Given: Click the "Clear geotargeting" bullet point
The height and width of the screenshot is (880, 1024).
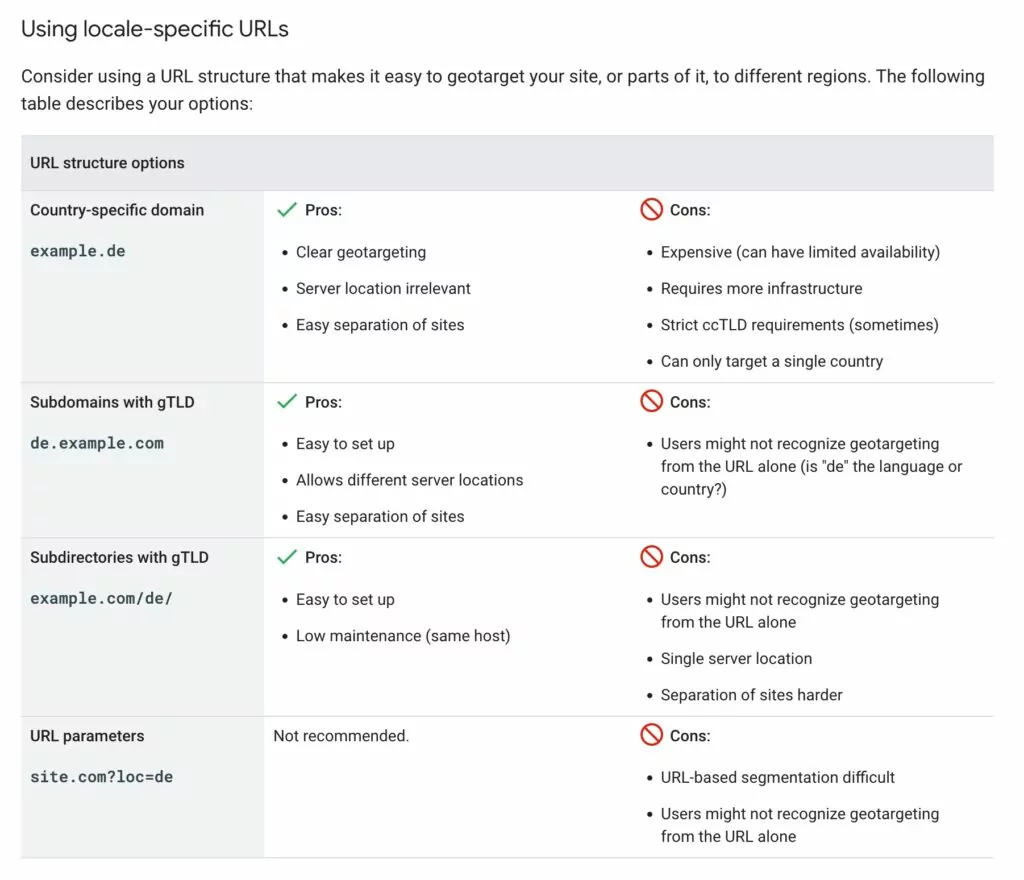Looking at the screenshot, I should (x=361, y=252).
